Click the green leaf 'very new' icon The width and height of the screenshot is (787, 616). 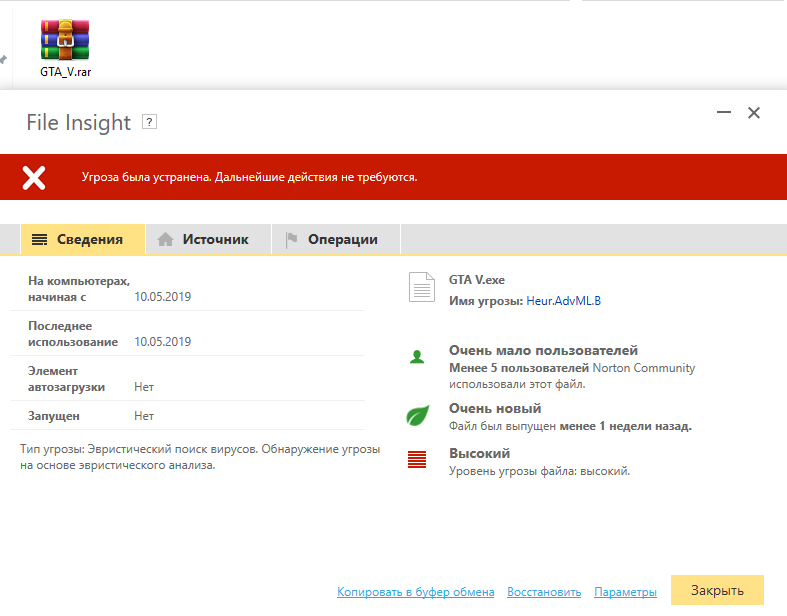[x=418, y=415]
